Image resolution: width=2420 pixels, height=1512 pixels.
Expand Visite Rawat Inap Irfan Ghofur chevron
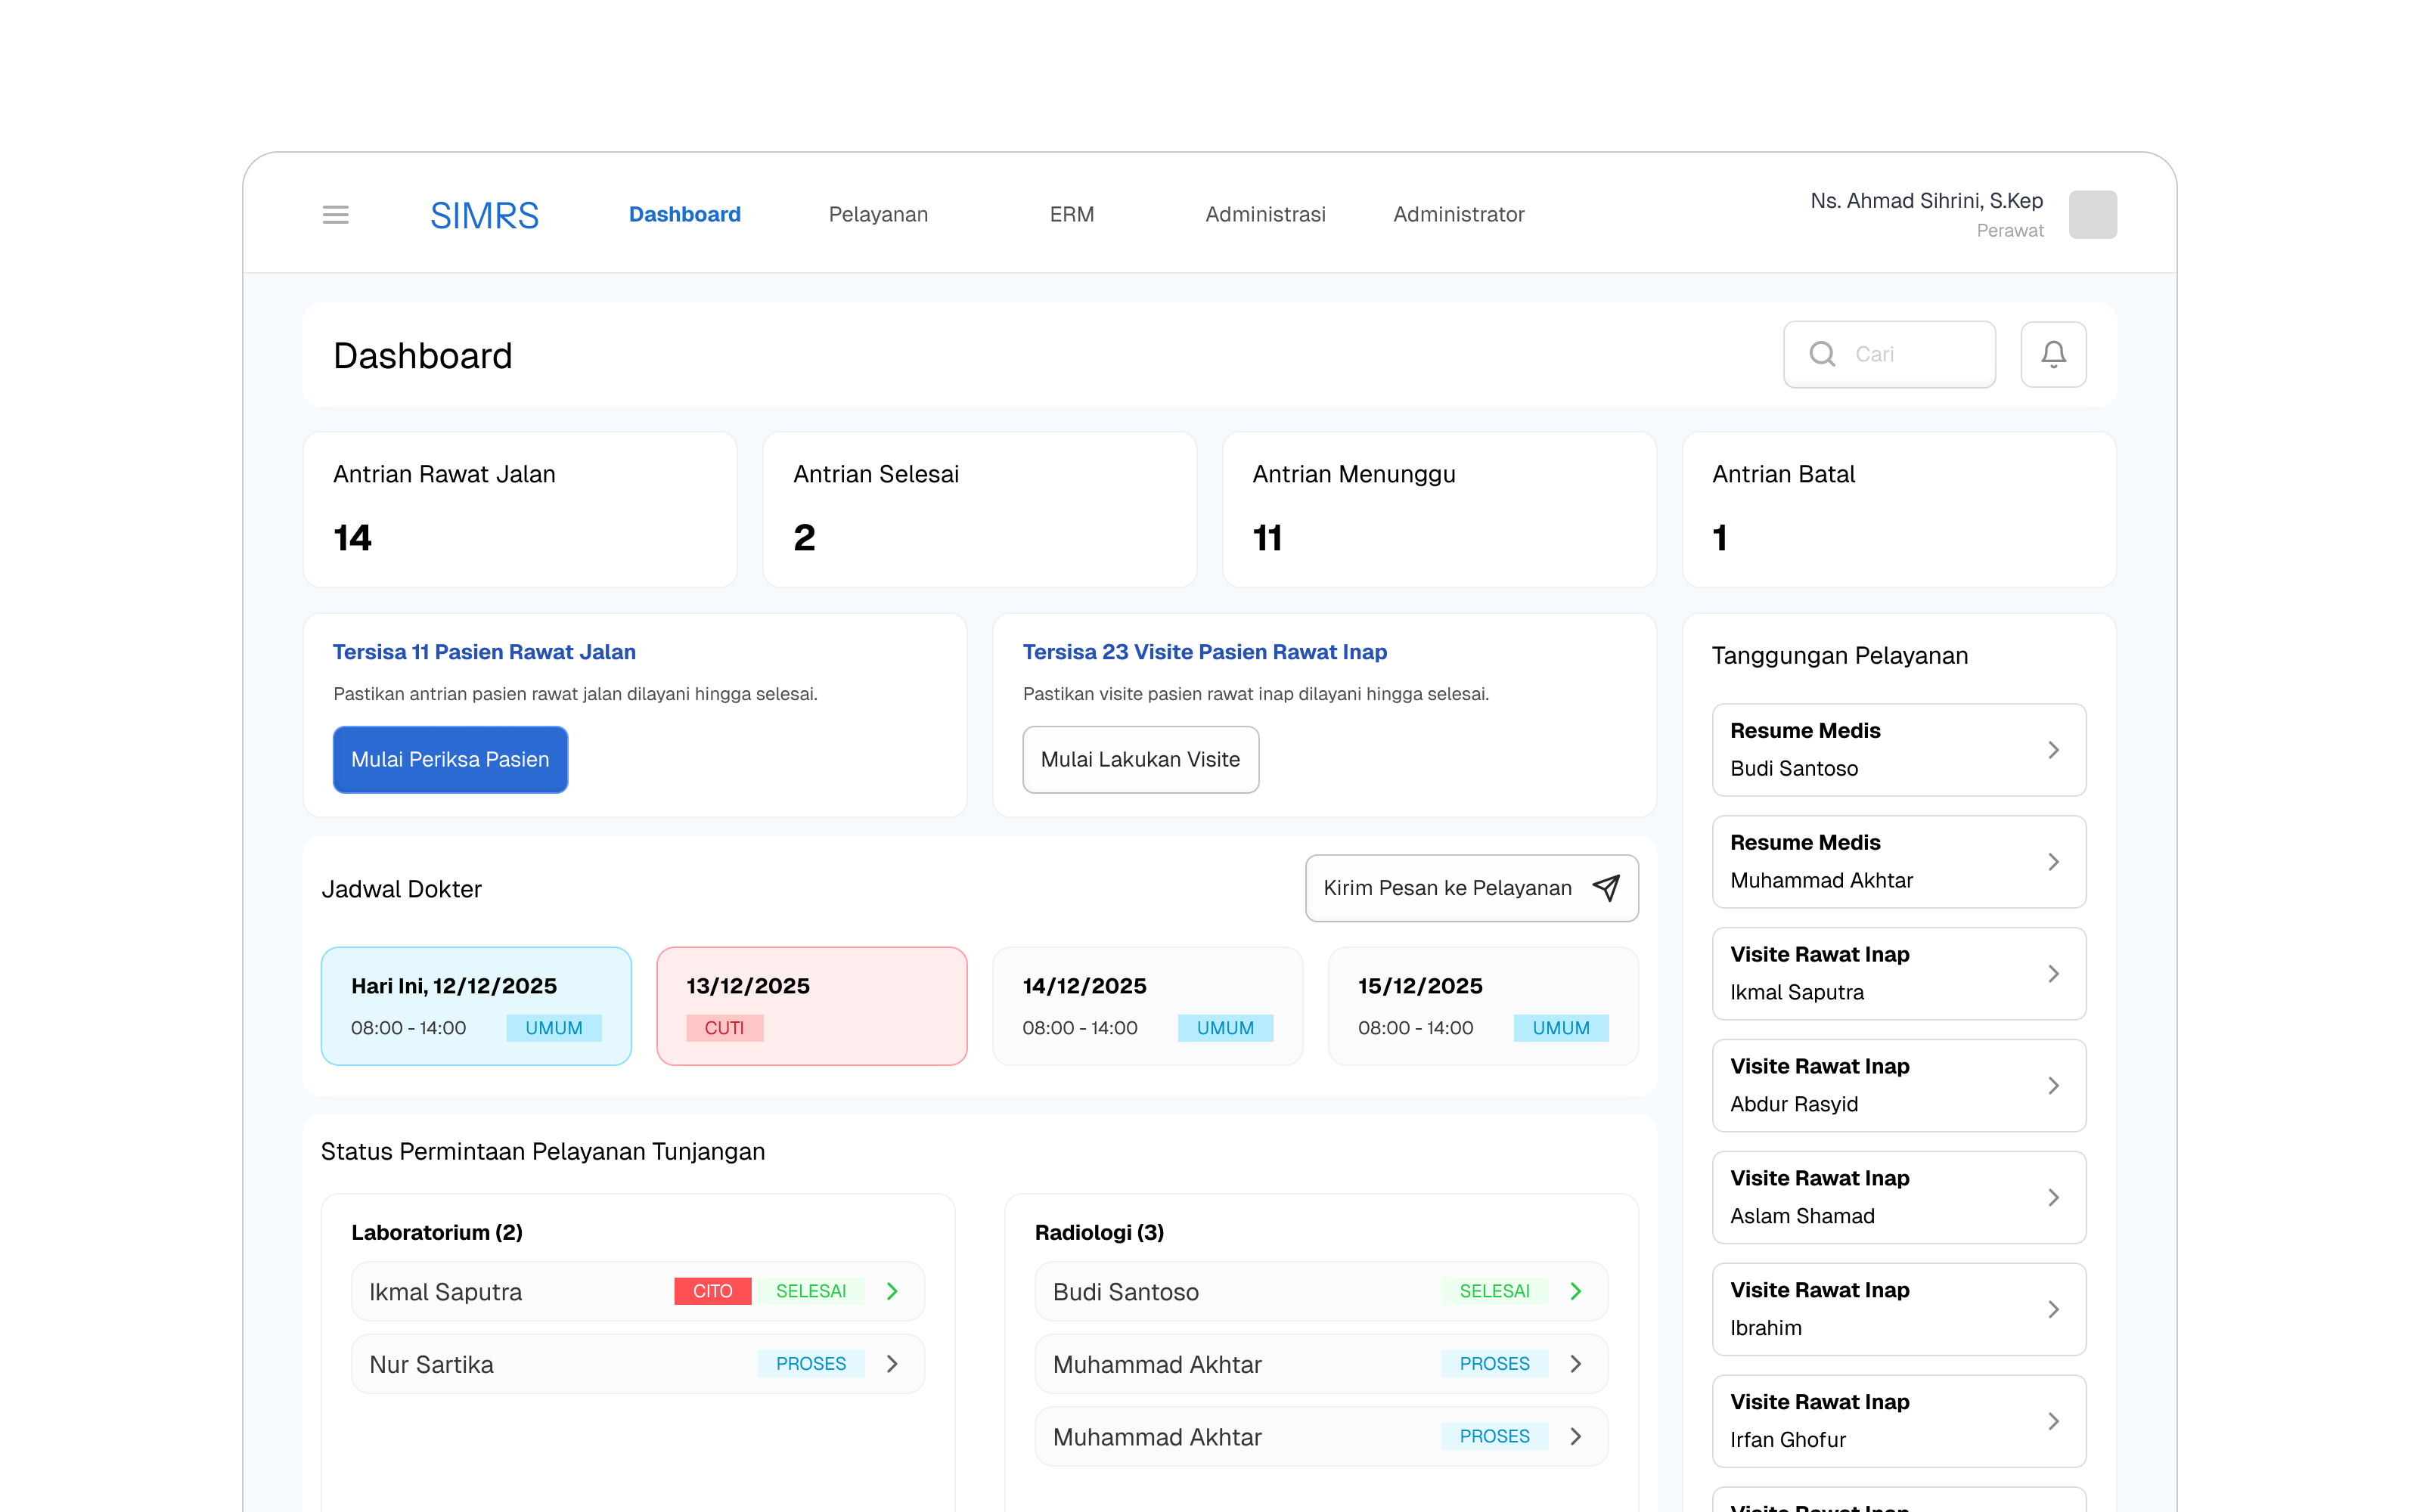[x=2053, y=1421]
